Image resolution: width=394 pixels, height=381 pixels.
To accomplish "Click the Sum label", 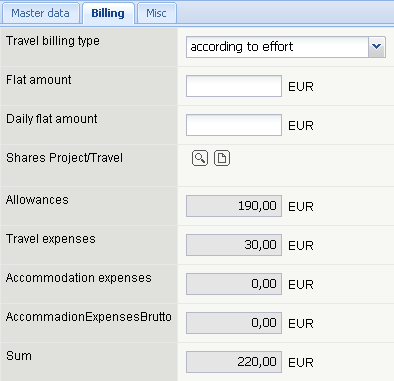I will pos(19,356).
